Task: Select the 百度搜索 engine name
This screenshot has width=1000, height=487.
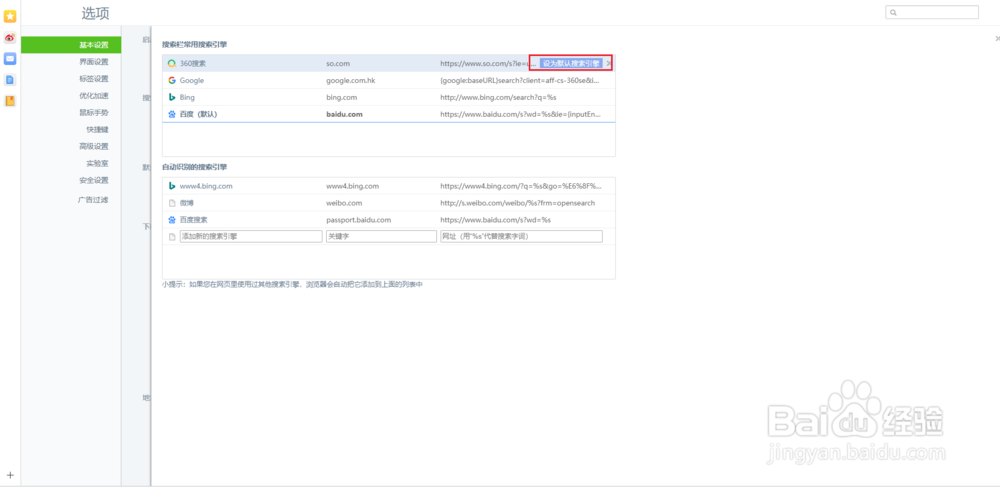Action: 194,219
